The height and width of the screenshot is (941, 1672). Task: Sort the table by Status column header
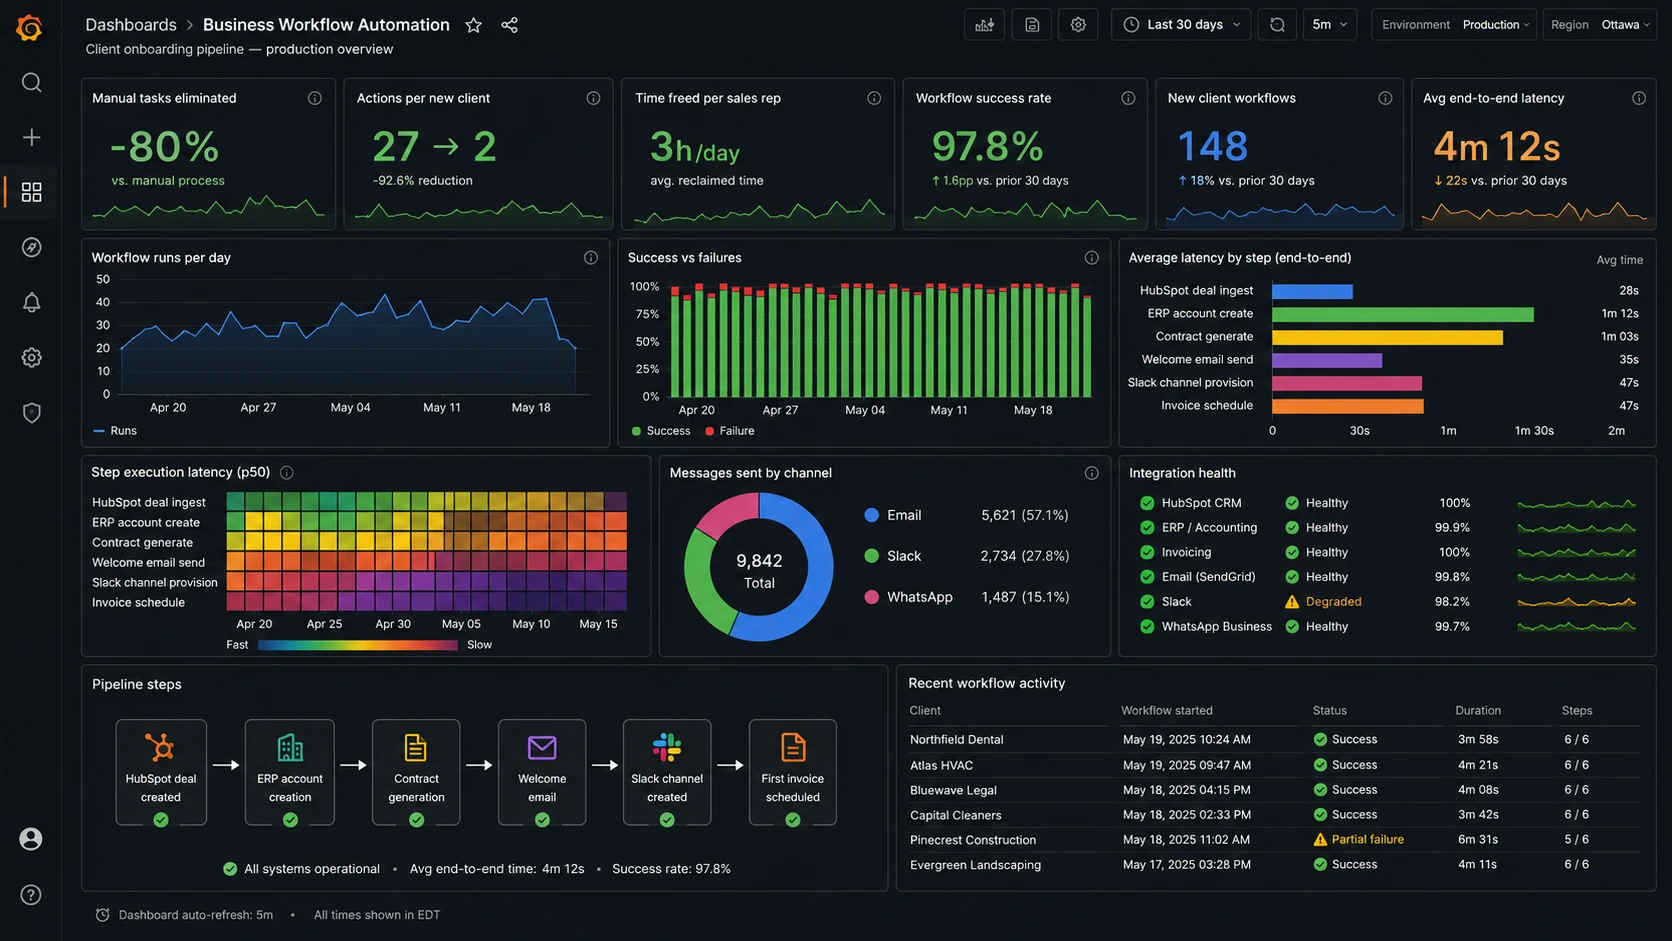click(1330, 711)
